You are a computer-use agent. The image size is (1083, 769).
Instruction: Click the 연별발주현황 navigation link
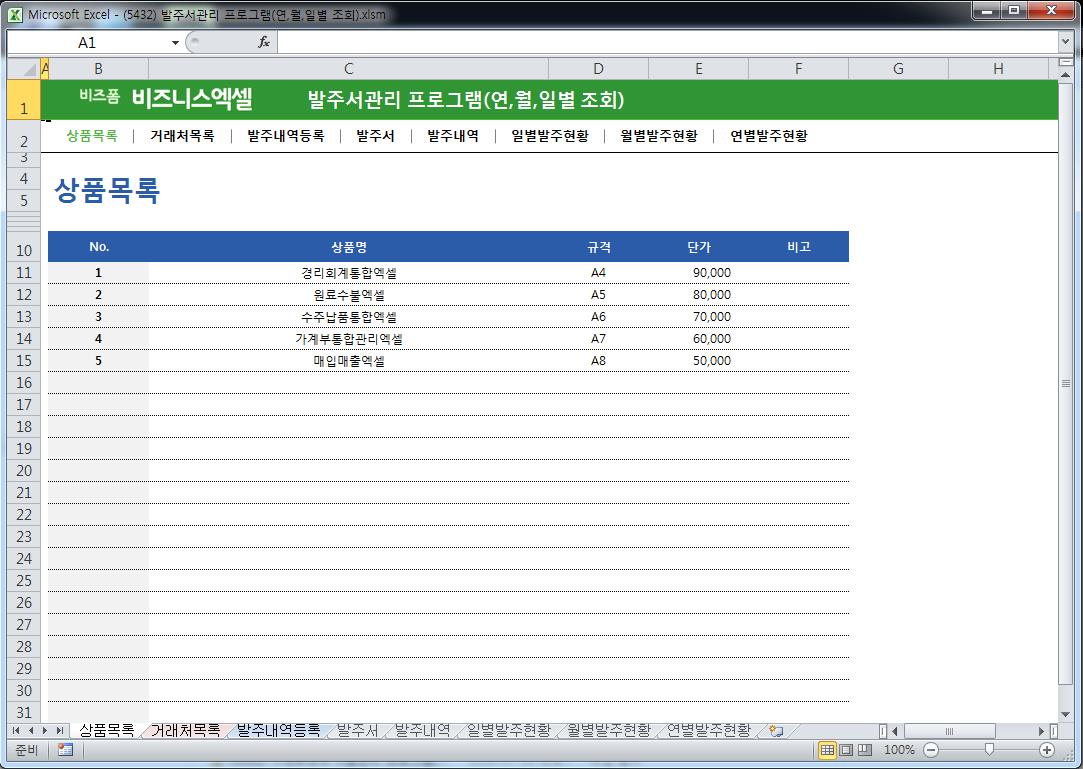(769, 135)
